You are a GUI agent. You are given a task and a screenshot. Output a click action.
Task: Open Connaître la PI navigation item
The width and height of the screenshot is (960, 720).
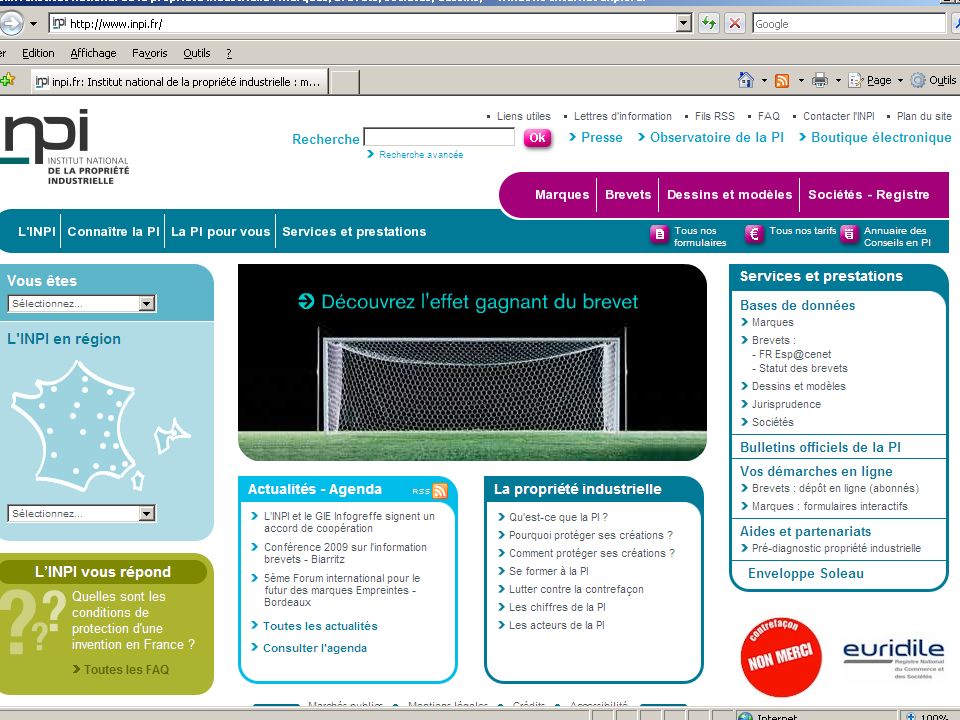pyautogui.click(x=113, y=231)
